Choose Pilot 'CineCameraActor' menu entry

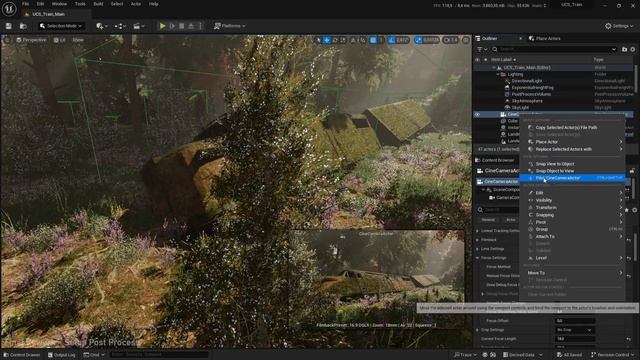(572, 178)
